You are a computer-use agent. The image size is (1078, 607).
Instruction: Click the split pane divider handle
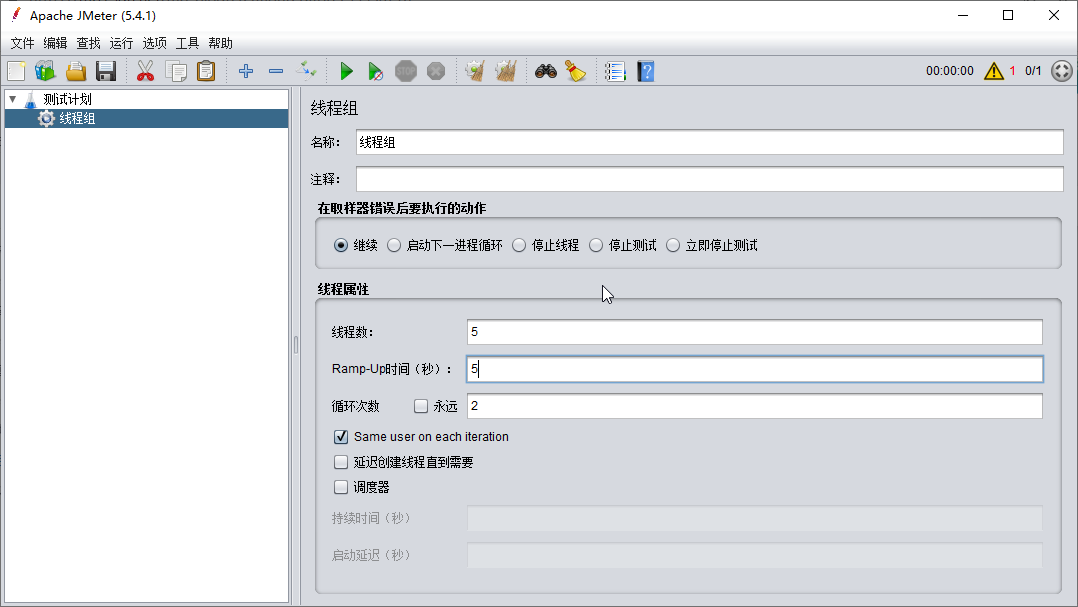(x=296, y=344)
